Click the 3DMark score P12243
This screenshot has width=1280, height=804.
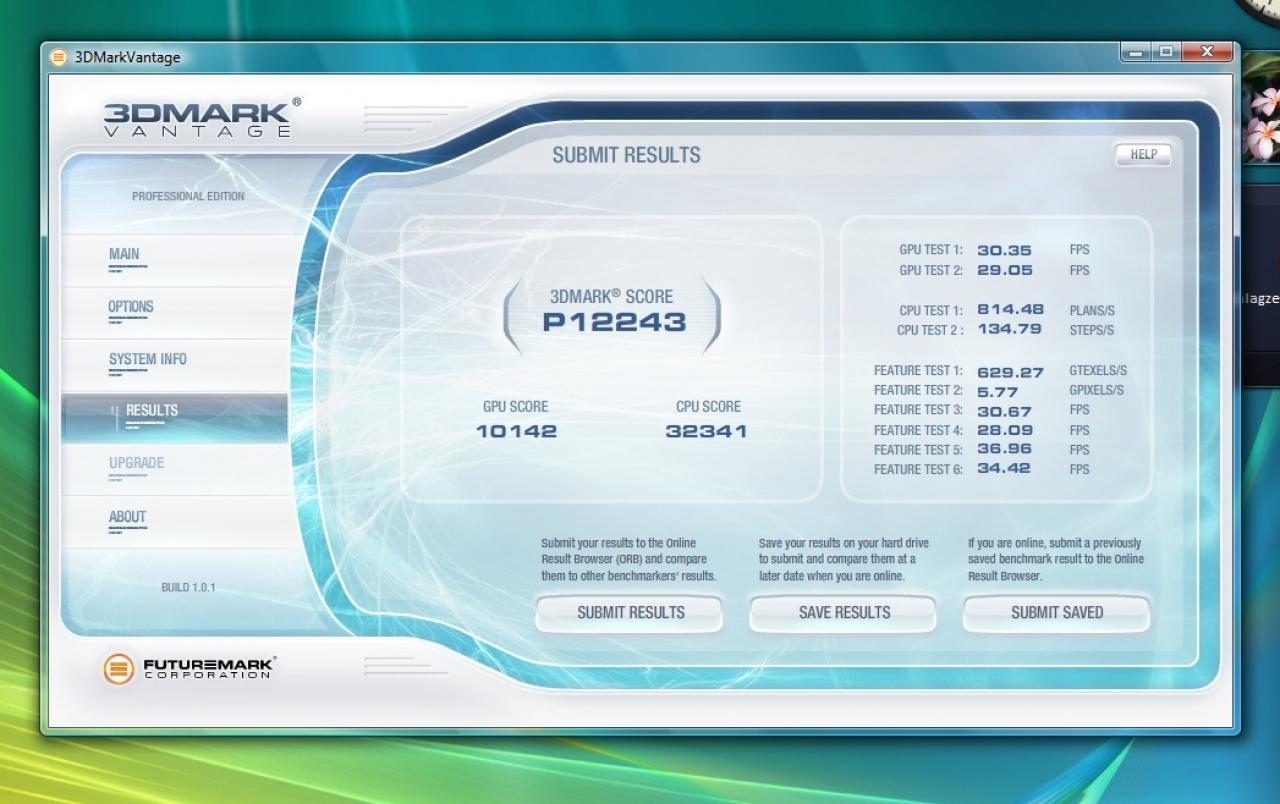614,322
